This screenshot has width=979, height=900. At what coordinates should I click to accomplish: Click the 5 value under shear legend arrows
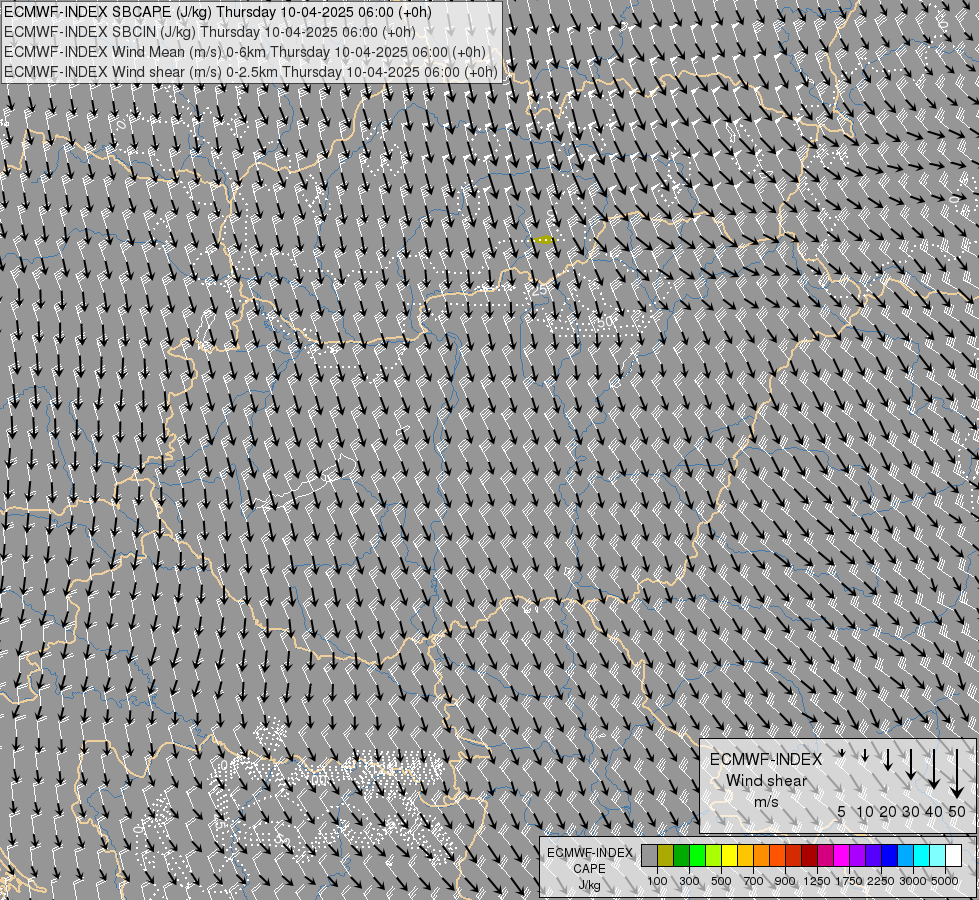[842, 811]
